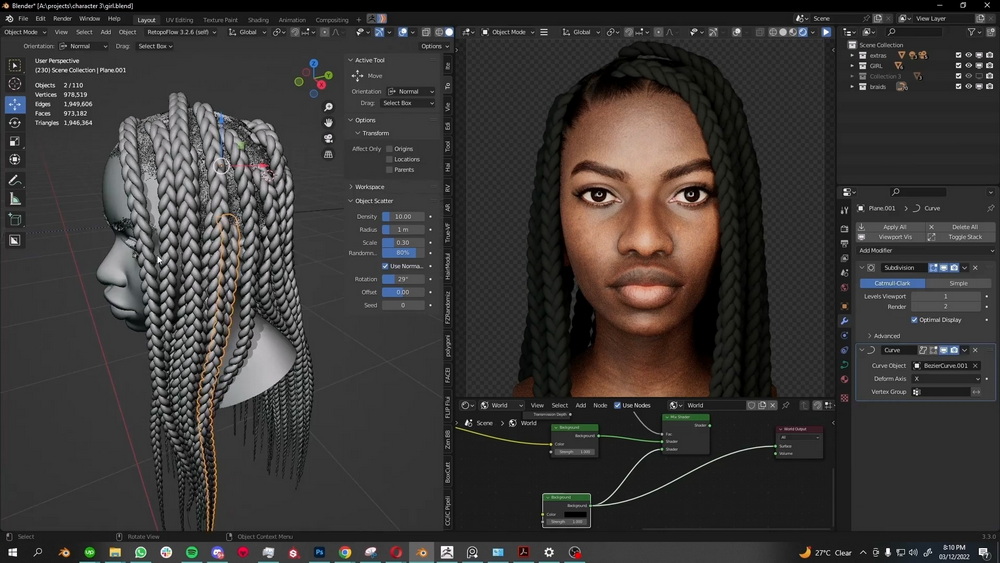Image resolution: width=1000 pixels, height=563 pixels.
Task: Uncheck the Use Normal checkbox
Action: 385,266
